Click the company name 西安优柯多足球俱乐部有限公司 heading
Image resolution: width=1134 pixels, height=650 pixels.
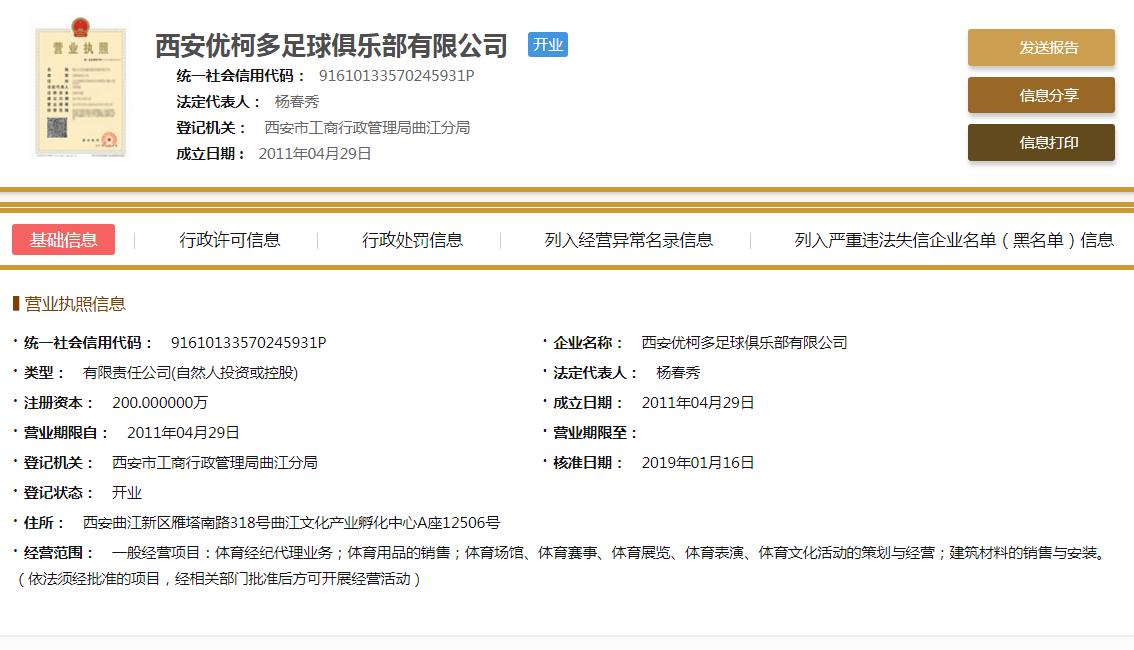330,46
